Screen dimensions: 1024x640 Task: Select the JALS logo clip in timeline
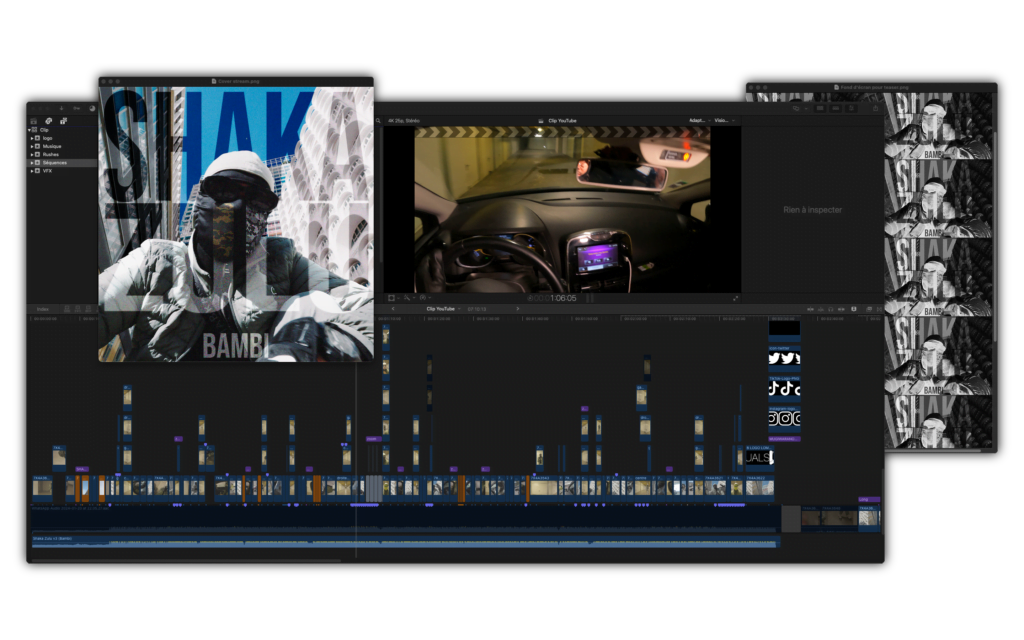(x=760, y=458)
